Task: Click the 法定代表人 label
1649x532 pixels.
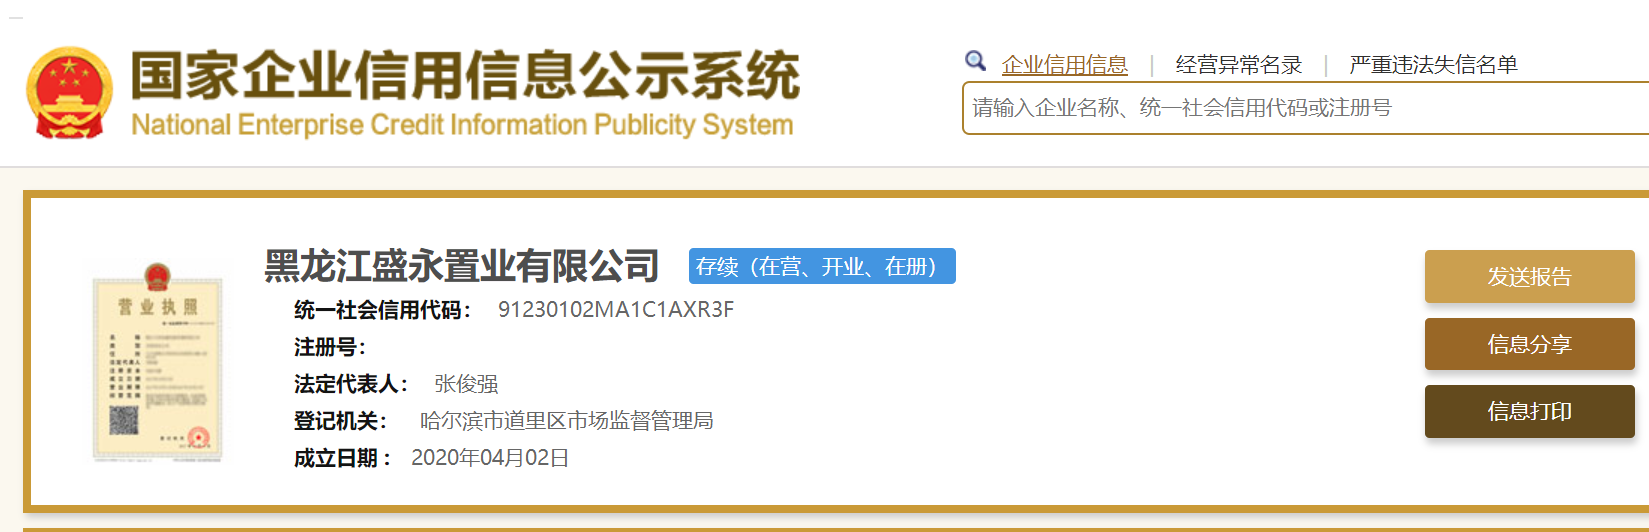Action: 351,384
